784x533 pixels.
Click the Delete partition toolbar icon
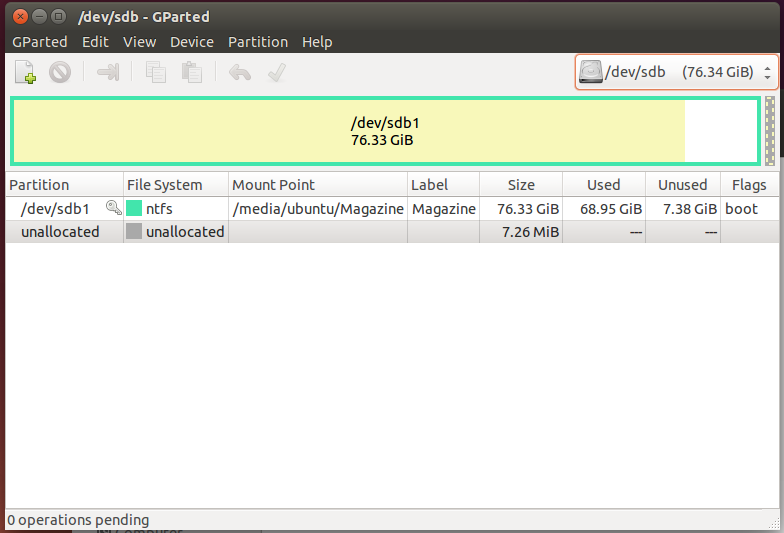tap(60, 72)
